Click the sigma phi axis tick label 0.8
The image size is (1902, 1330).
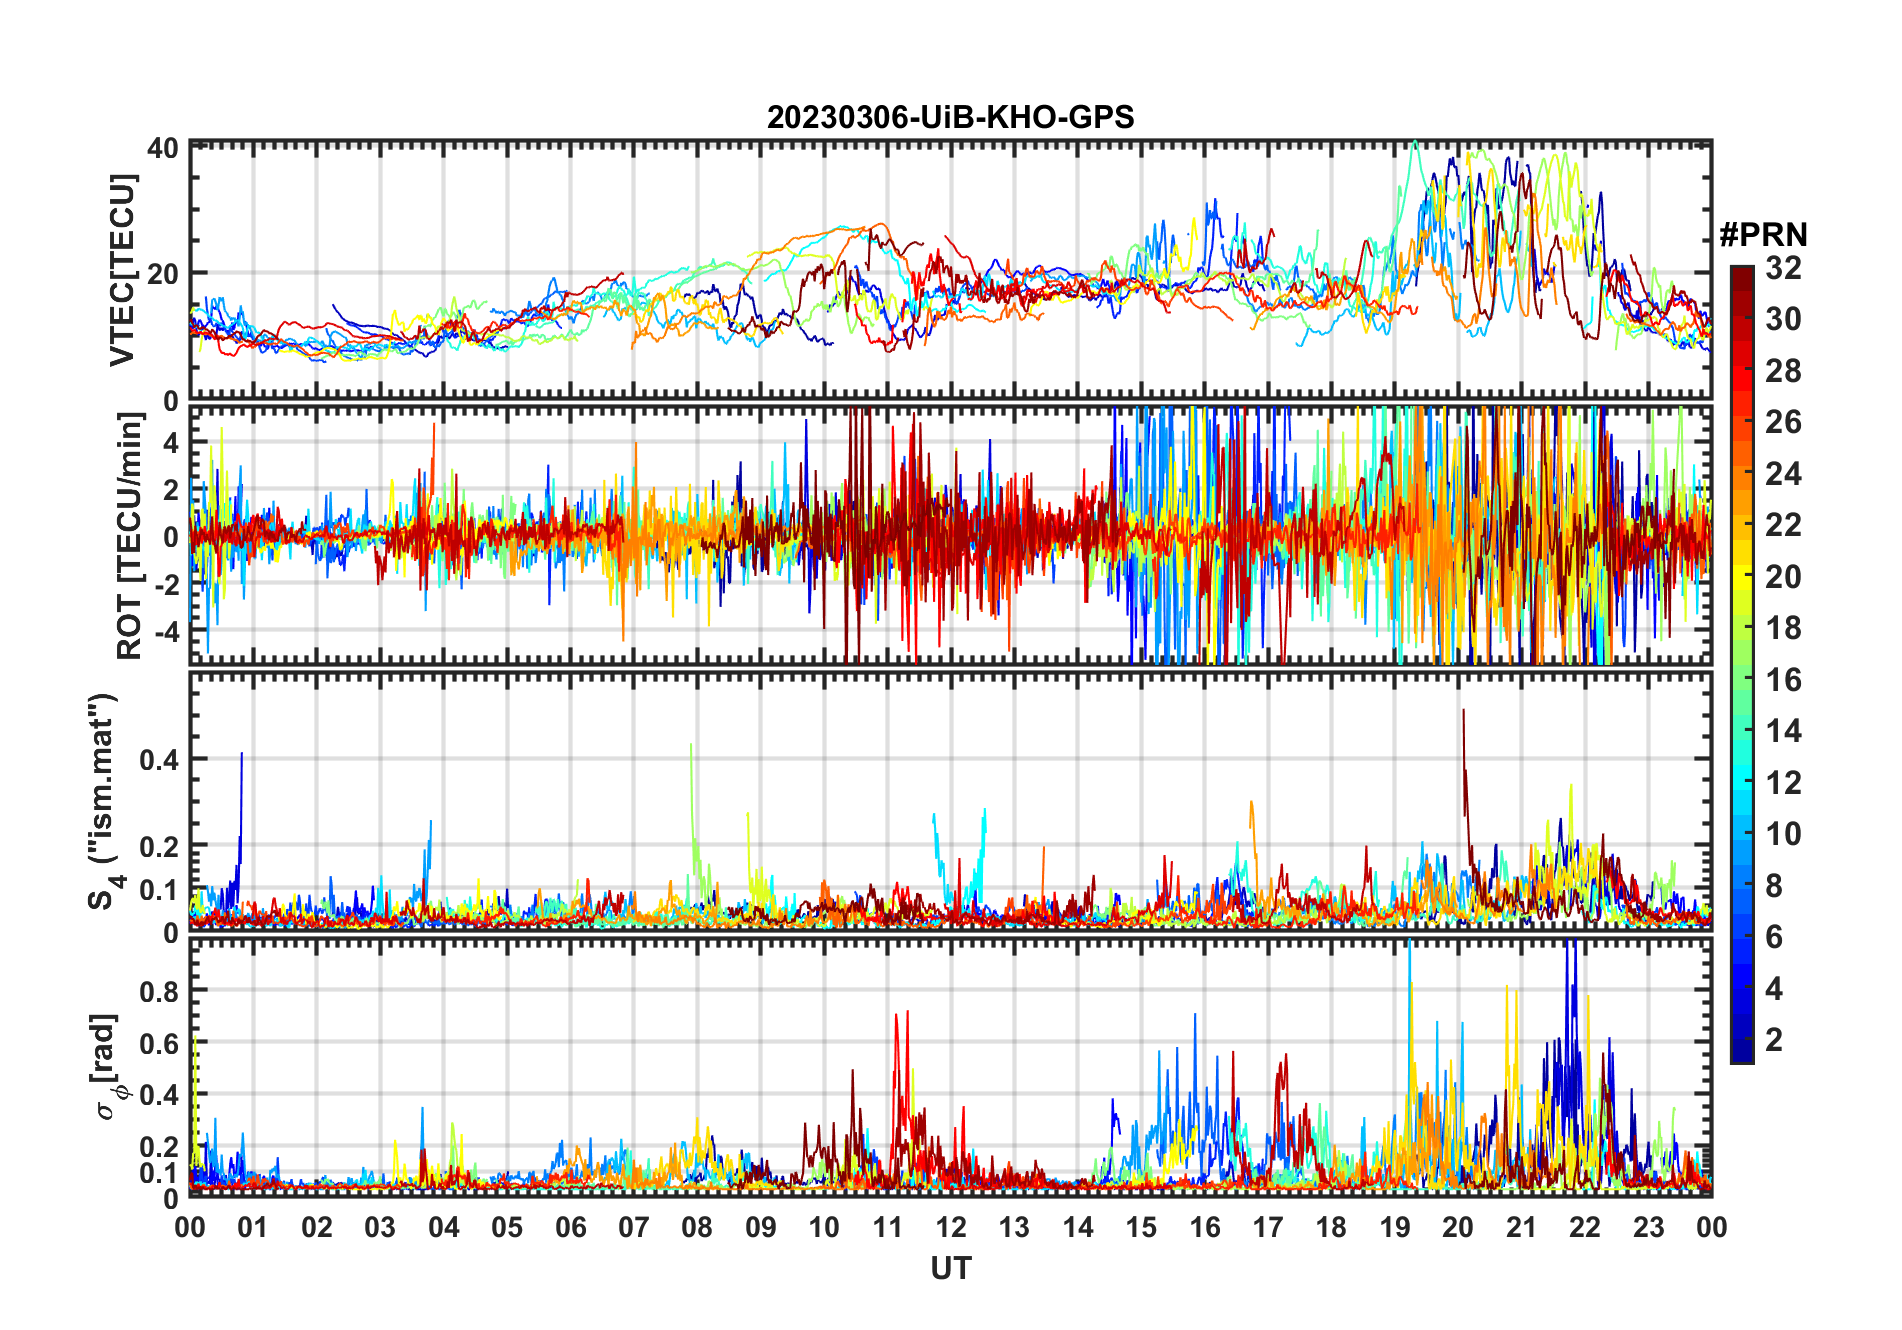coord(160,991)
